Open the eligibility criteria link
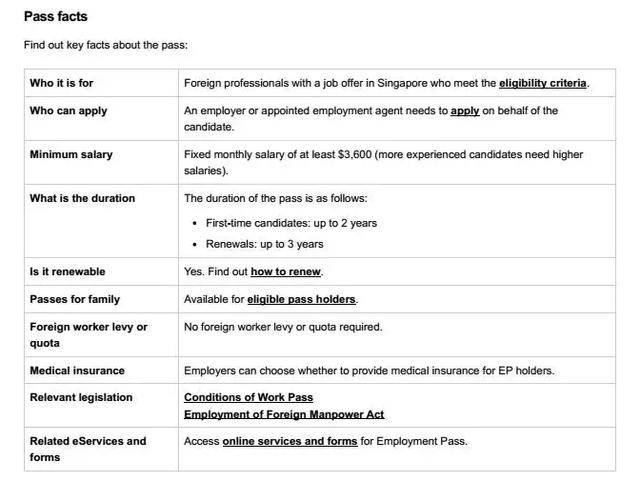 click(x=543, y=82)
